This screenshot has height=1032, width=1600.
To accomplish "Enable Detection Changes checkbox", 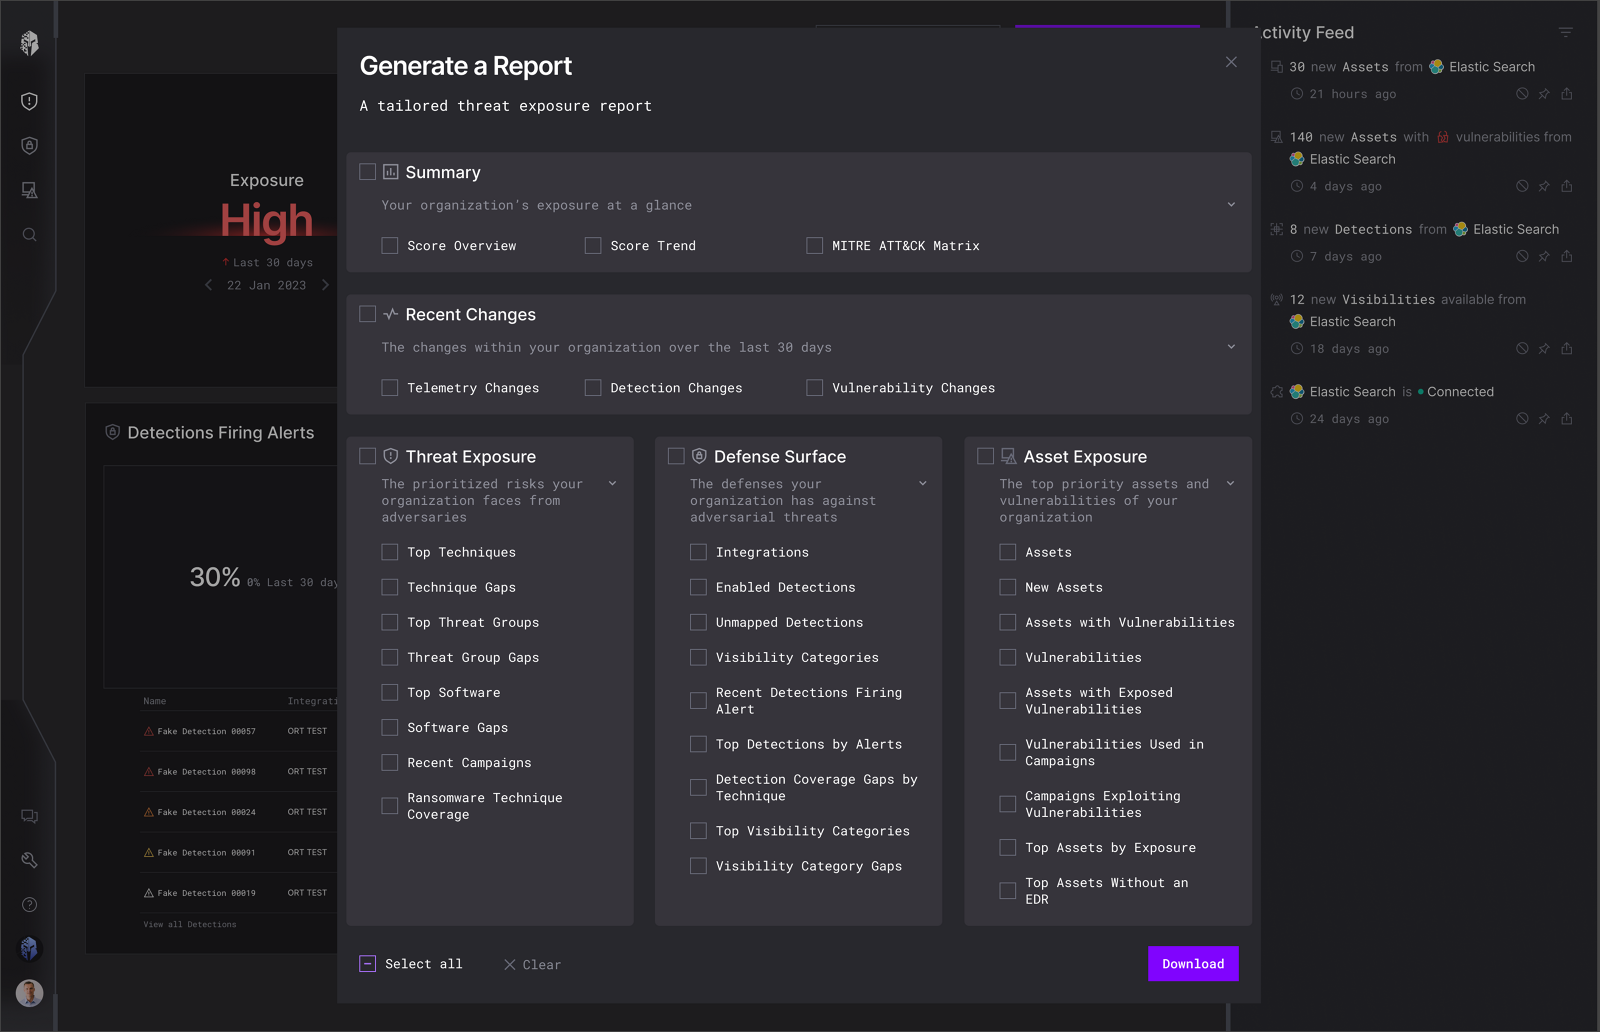I will pyautogui.click(x=593, y=388).
